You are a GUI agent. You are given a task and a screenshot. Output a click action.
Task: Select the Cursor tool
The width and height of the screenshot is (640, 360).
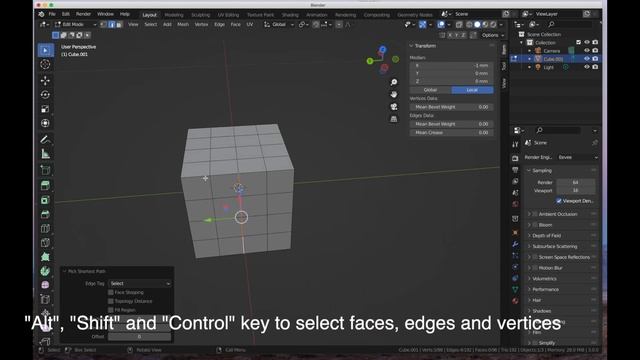[x=45, y=64]
